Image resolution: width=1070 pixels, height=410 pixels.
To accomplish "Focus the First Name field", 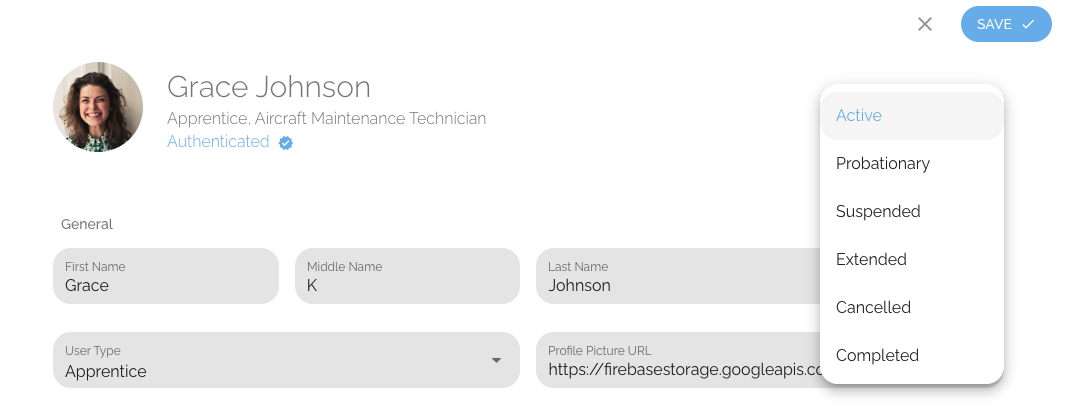I will point(166,276).
